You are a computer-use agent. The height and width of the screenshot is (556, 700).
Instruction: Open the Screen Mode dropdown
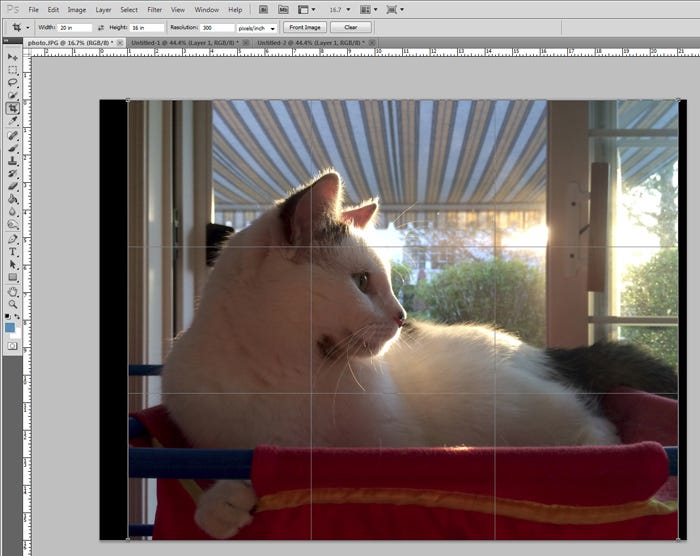point(395,9)
